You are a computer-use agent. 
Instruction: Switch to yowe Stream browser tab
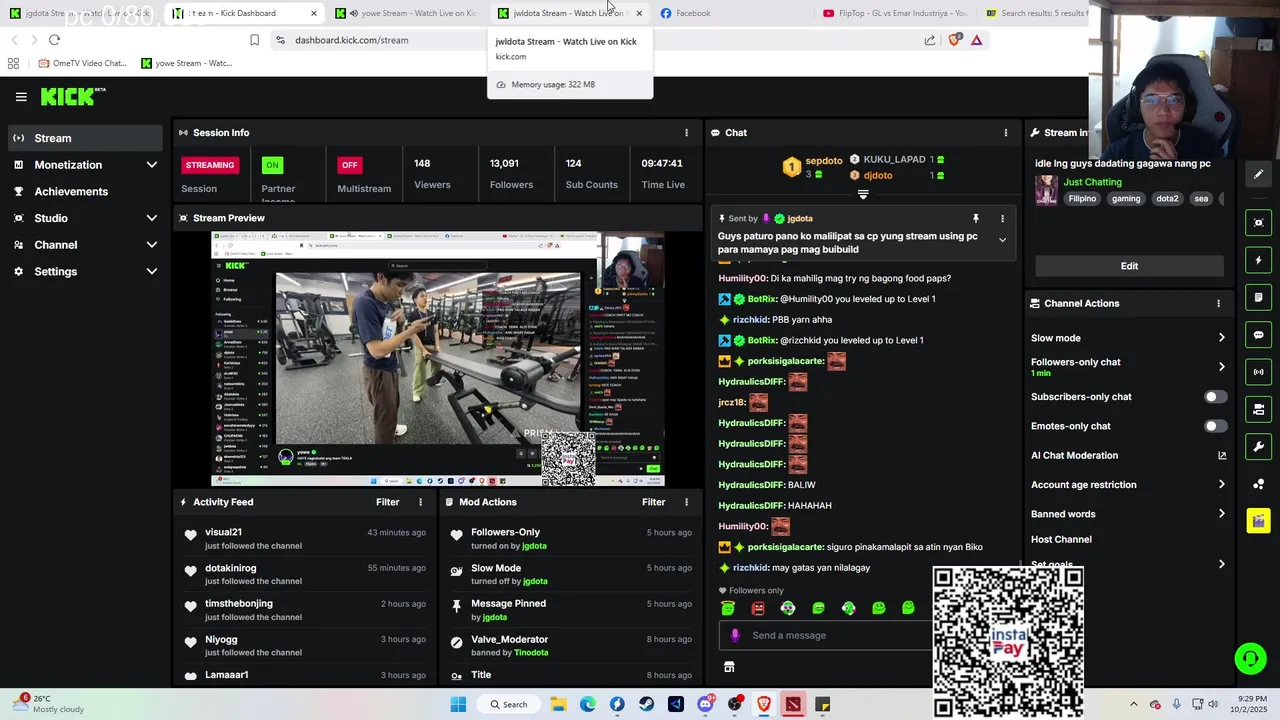click(x=407, y=13)
